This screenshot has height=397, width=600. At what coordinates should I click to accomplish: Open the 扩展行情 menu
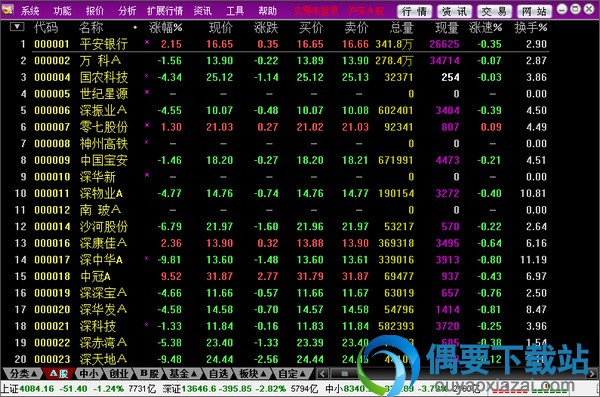(x=165, y=11)
